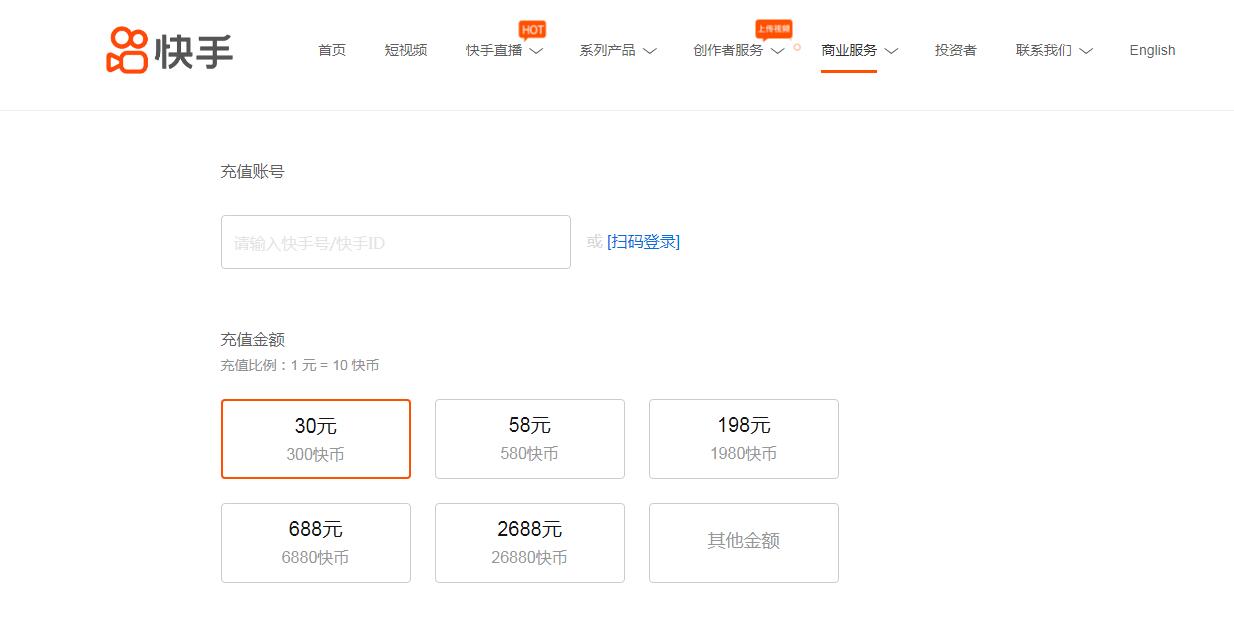
Task: Choose 其他金额 for a custom amount
Action: coord(743,542)
